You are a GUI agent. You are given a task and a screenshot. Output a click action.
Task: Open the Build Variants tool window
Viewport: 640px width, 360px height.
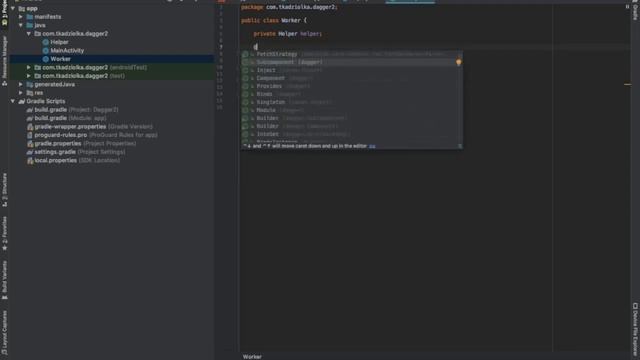4,280
